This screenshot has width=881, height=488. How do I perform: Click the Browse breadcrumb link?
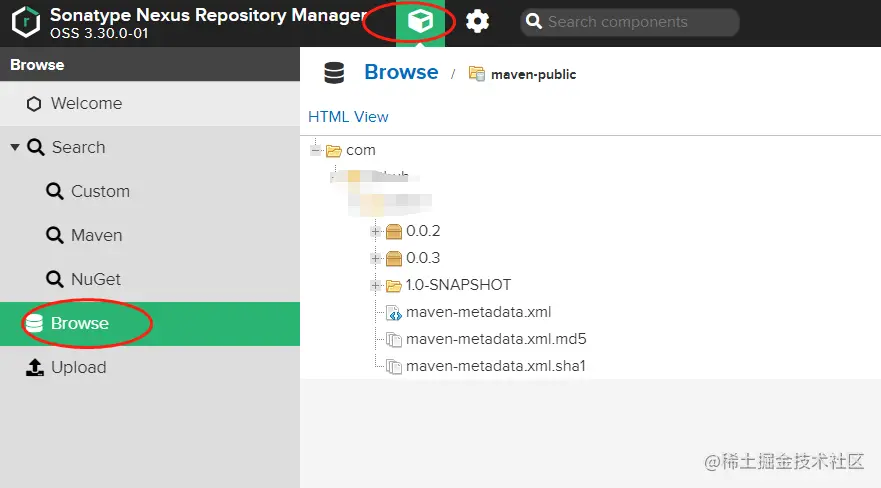pyautogui.click(x=401, y=72)
